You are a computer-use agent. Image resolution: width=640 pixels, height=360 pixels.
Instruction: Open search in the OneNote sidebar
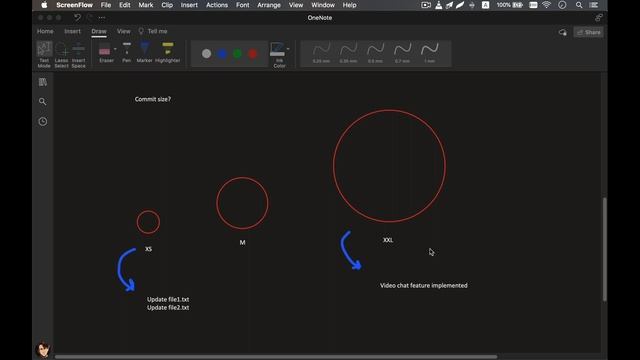42,101
